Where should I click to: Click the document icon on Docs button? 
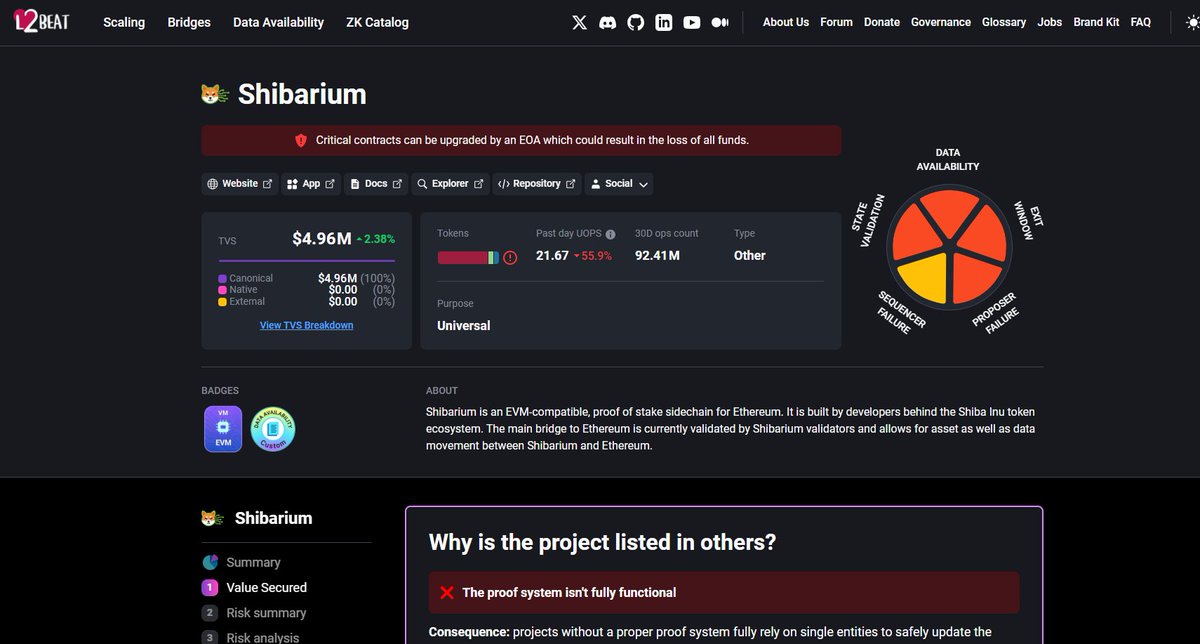click(355, 184)
